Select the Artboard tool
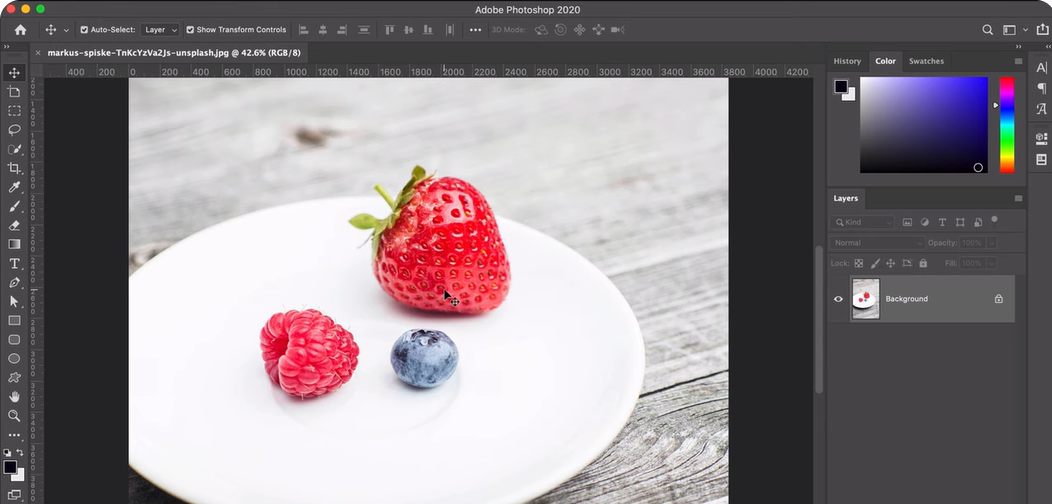 [x=14, y=91]
